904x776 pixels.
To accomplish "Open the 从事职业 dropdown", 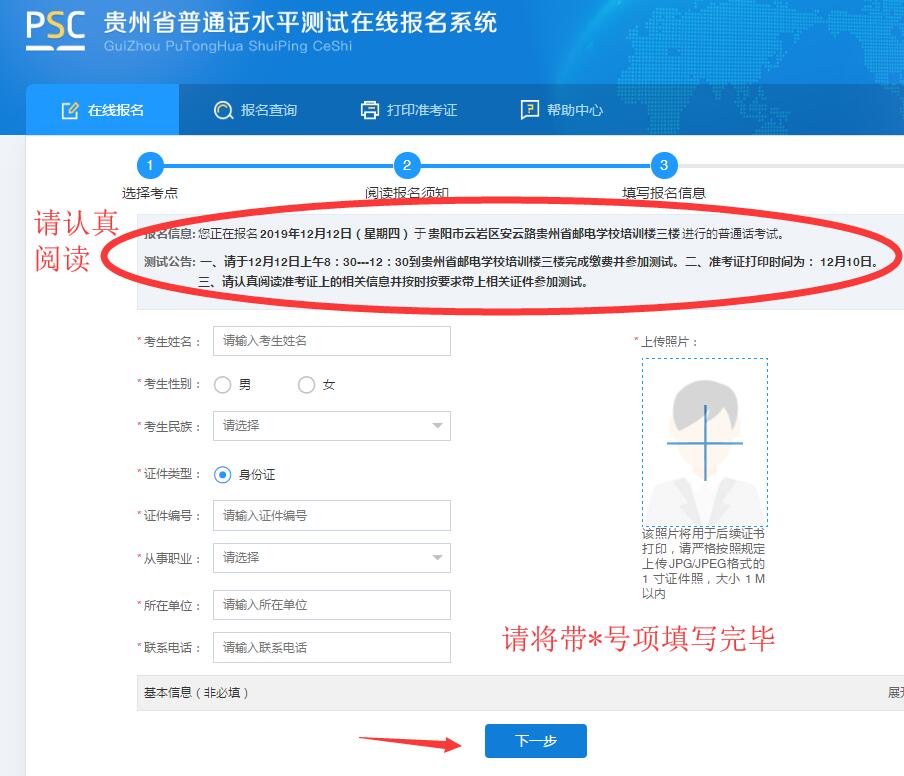I will 331,558.
